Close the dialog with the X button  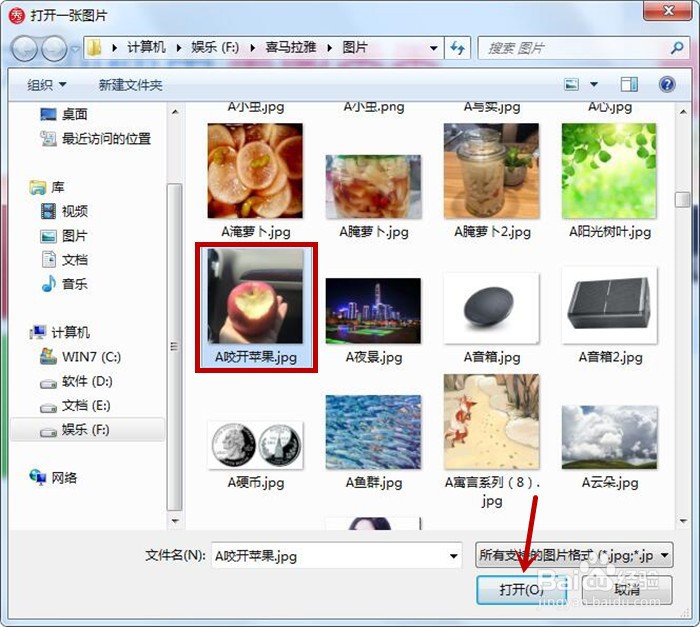(x=668, y=11)
